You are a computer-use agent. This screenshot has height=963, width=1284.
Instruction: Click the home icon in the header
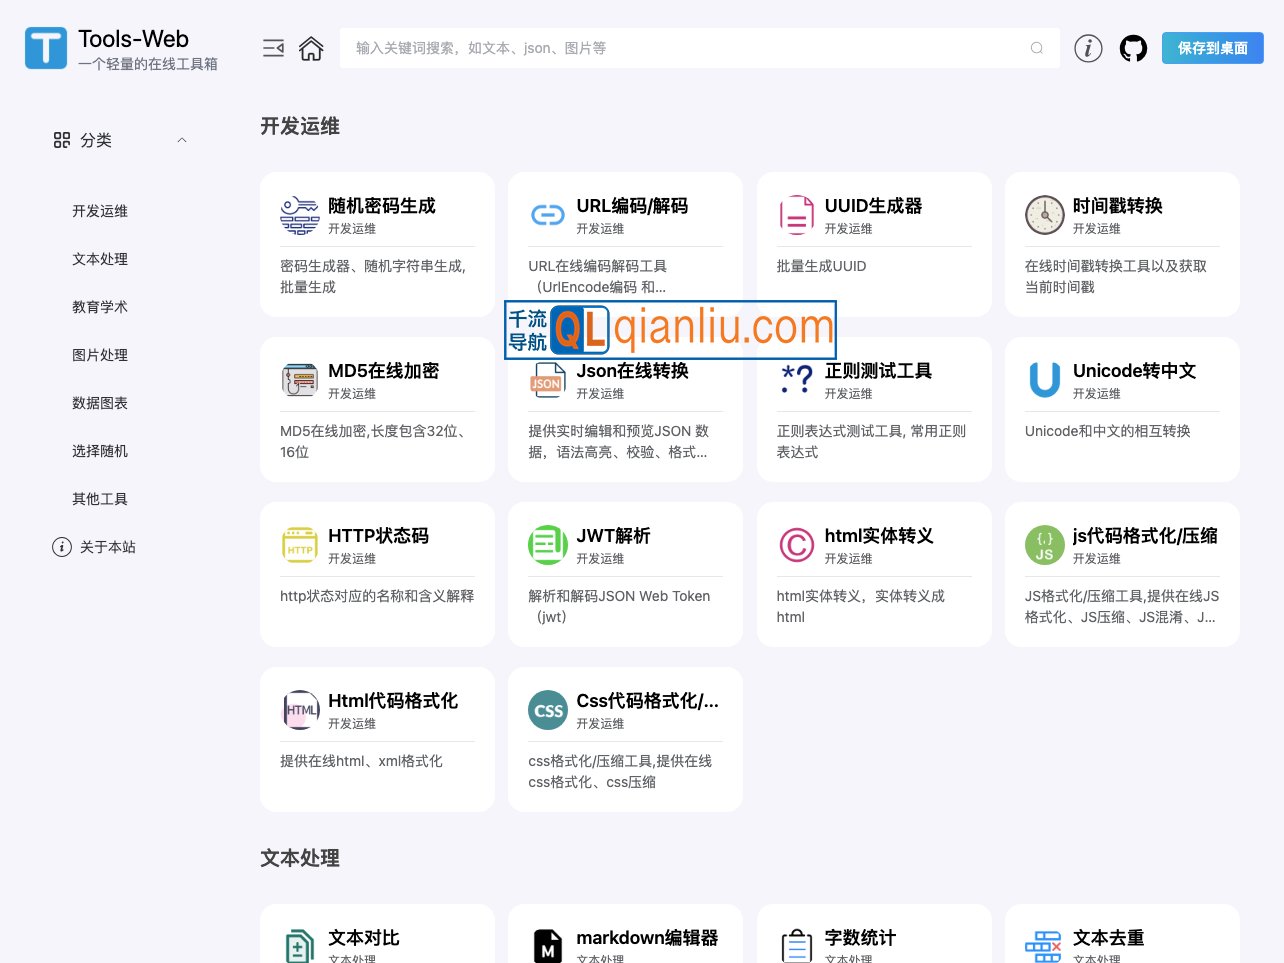click(x=311, y=48)
